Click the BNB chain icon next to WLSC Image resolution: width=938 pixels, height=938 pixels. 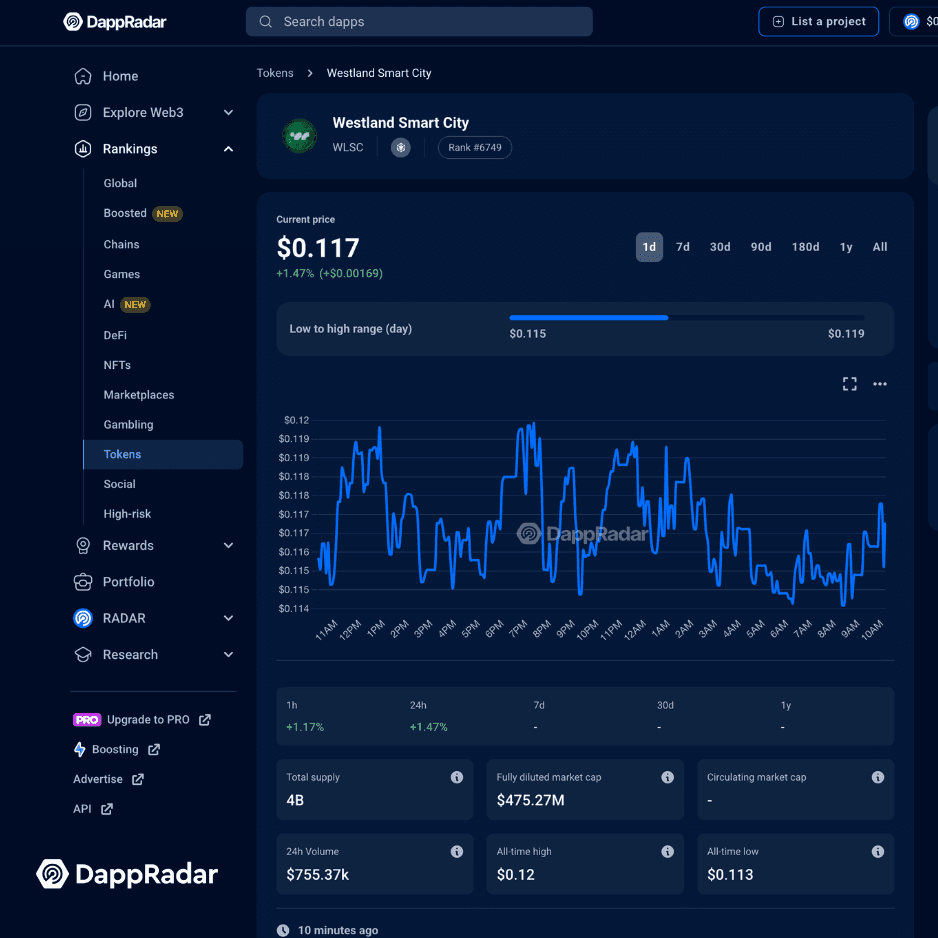[x=400, y=147]
